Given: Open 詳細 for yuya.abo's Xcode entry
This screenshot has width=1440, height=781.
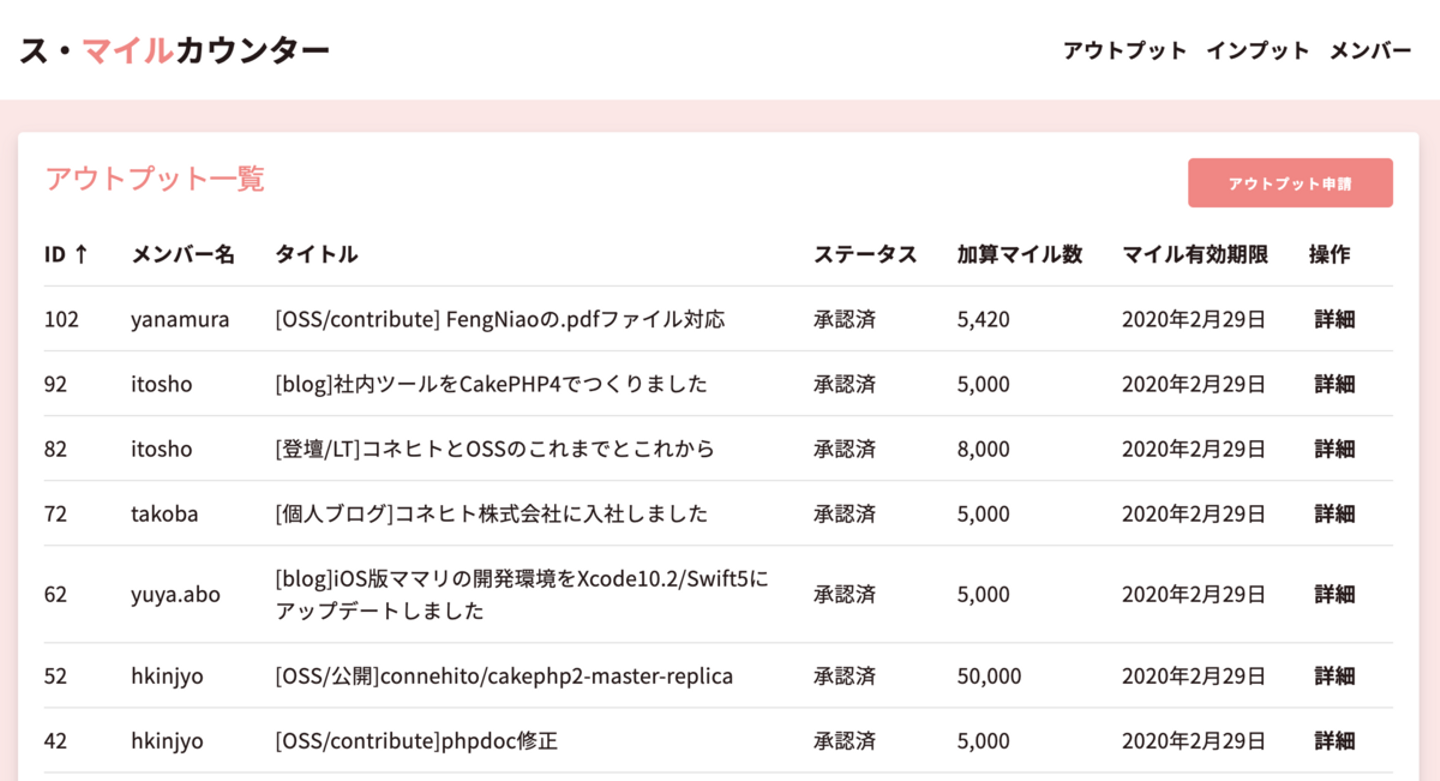Looking at the screenshot, I should 1334,594.
